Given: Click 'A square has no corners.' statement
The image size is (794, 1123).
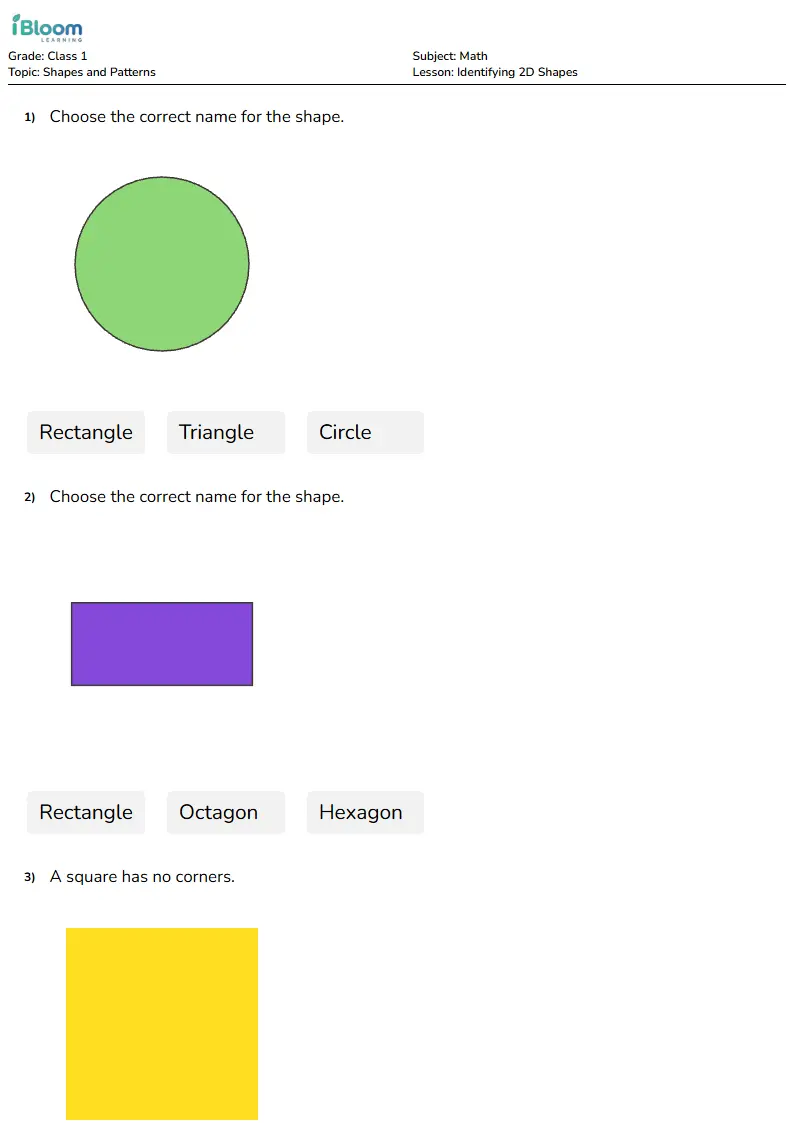Looking at the screenshot, I should coord(142,877).
